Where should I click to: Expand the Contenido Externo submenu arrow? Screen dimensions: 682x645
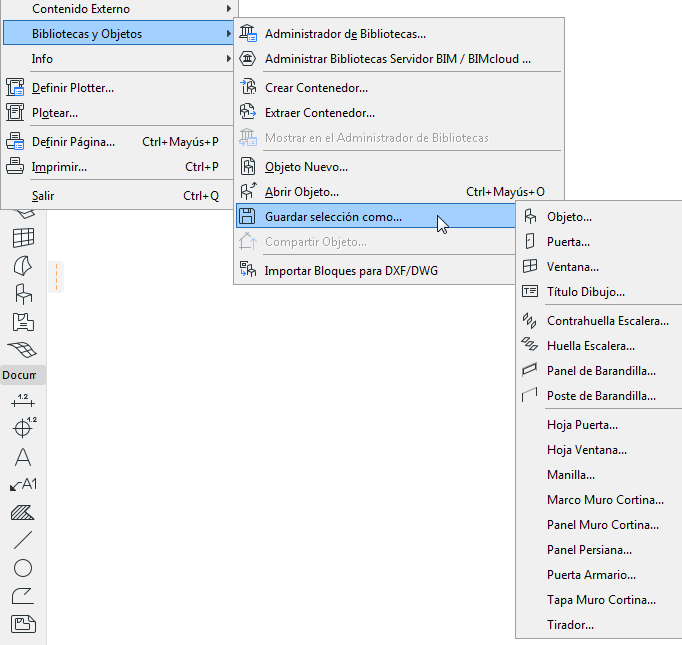click(x=229, y=8)
